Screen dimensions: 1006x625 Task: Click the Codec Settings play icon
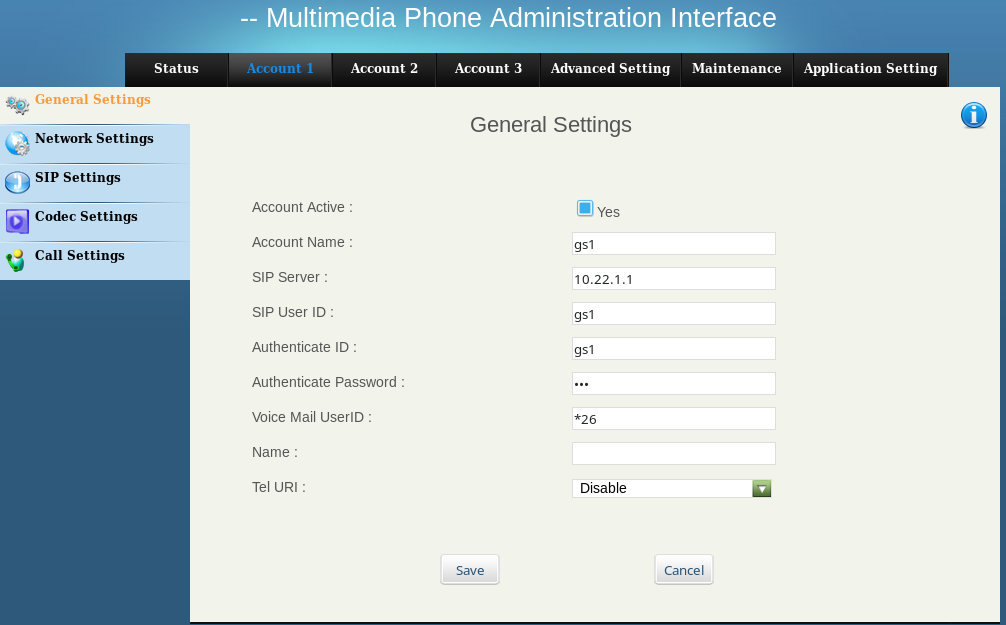click(x=17, y=221)
